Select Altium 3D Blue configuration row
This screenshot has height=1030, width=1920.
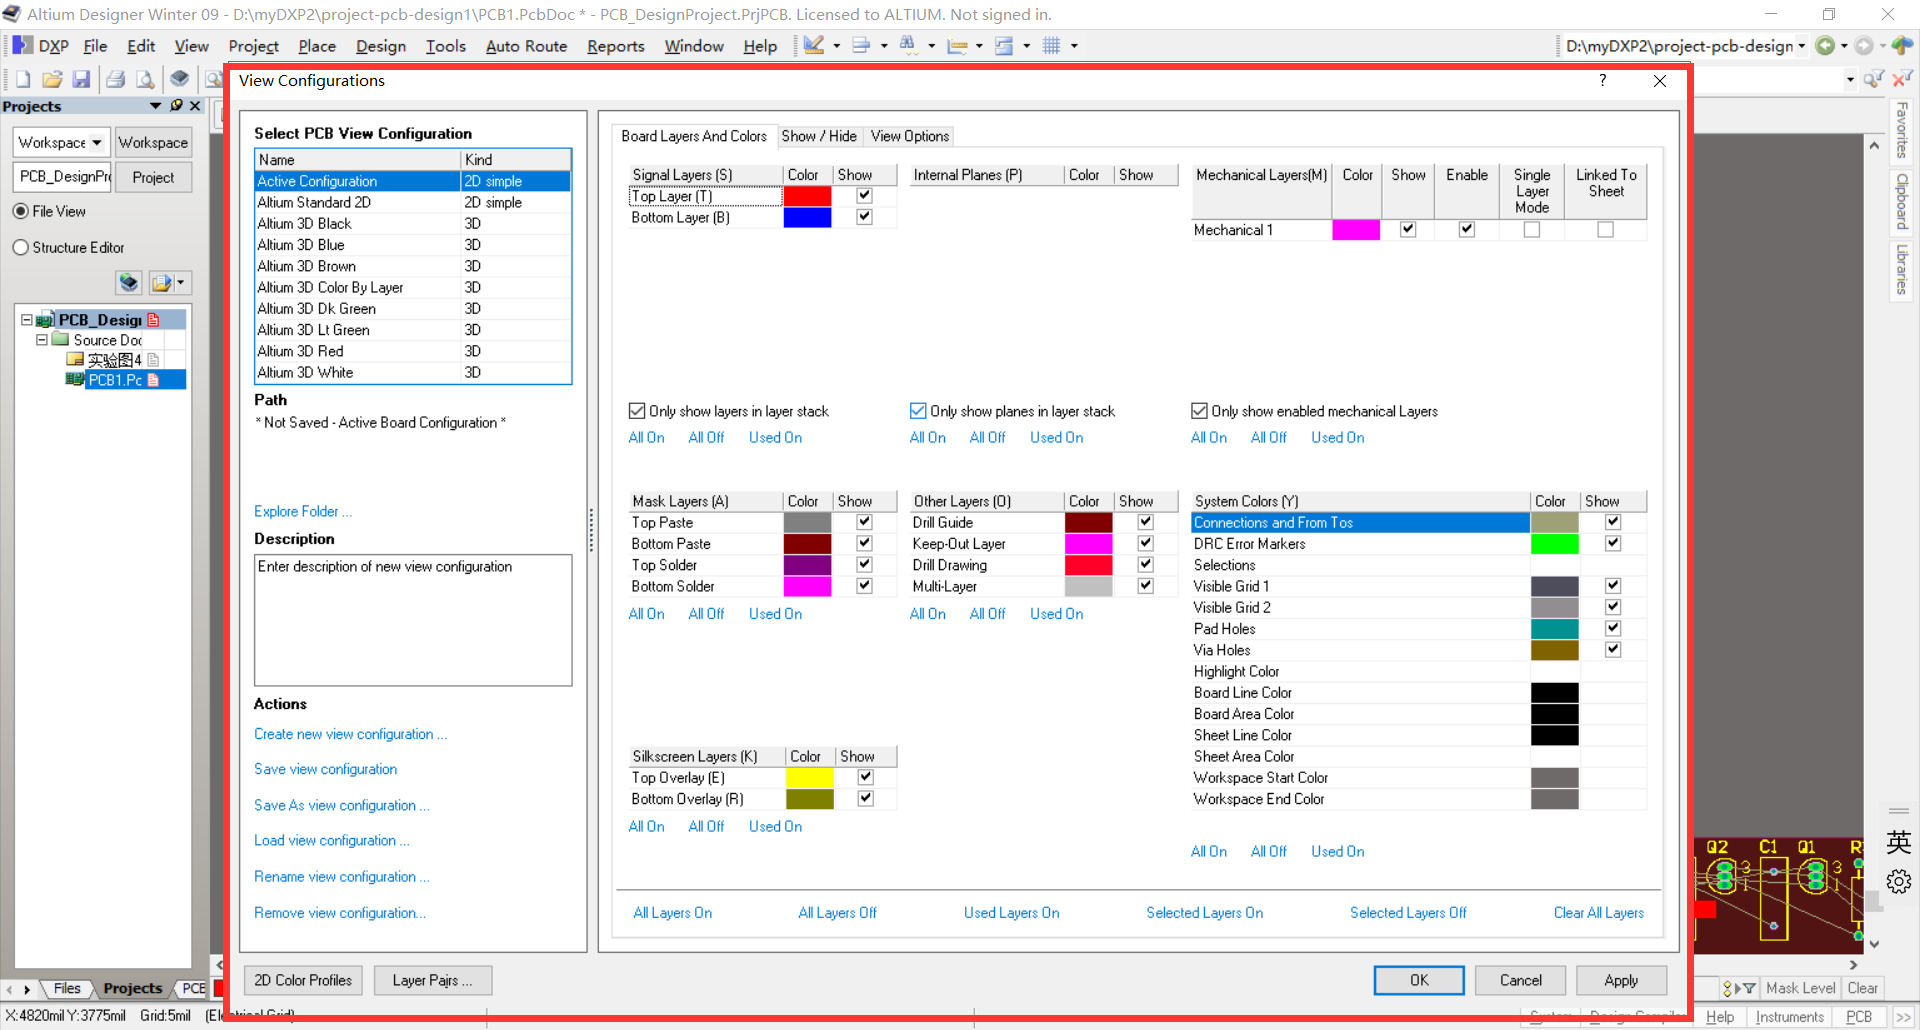413,245
